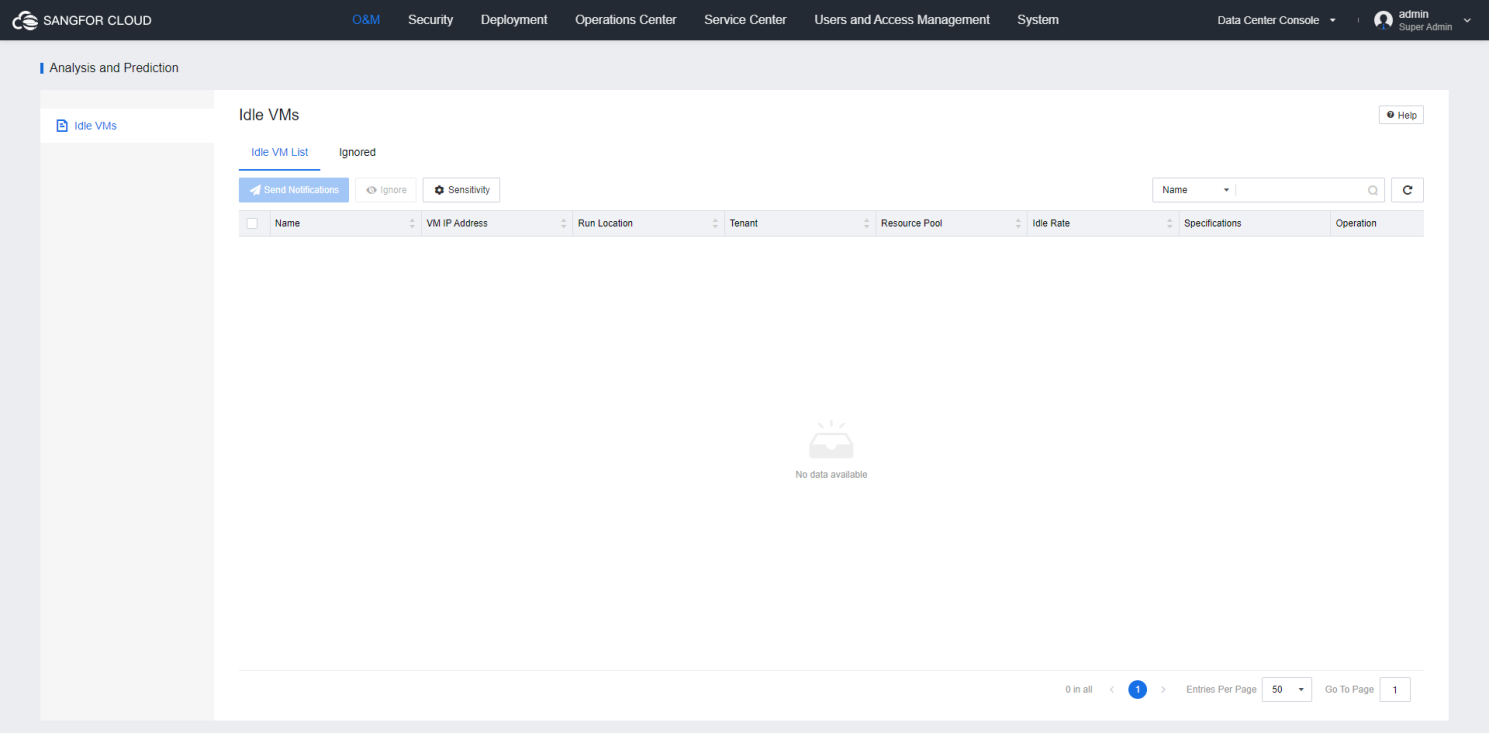Select Idle VMs in the sidebar
The height and width of the screenshot is (733, 1489).
pyautogui.click(x=127, y=126)
